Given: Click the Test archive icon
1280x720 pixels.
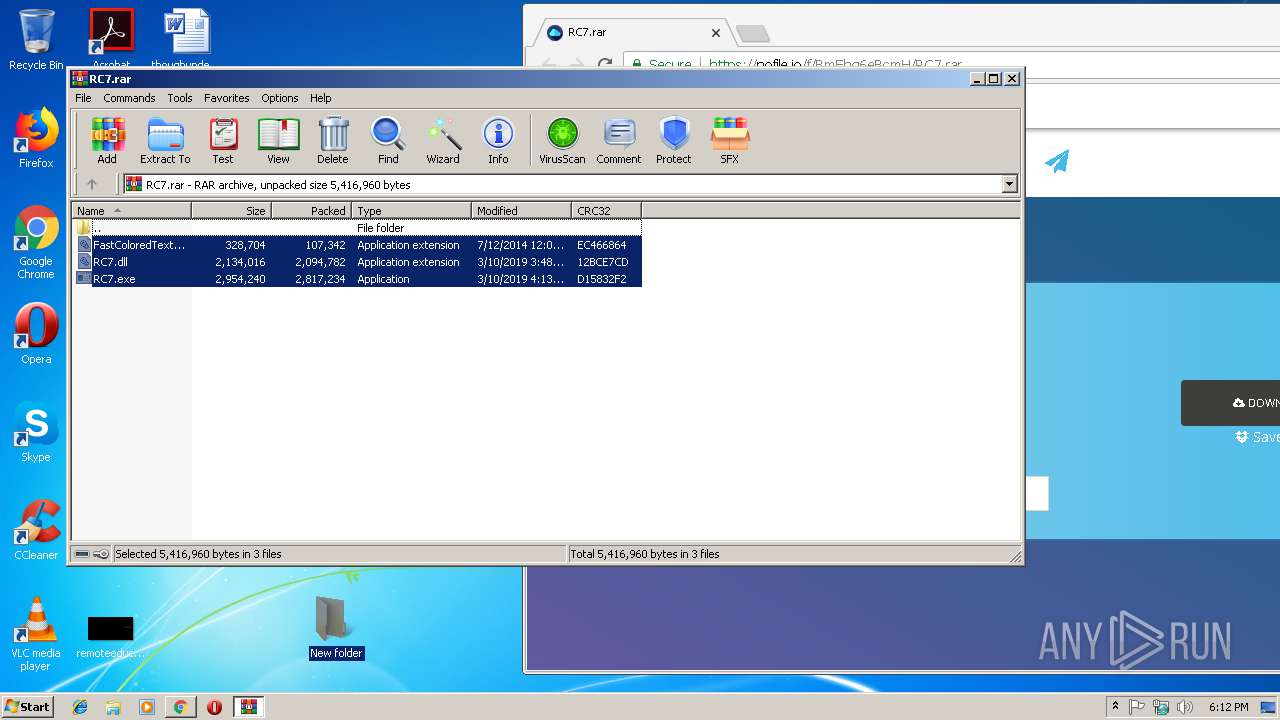Looking at the screenshot, I should pos(223,141).
